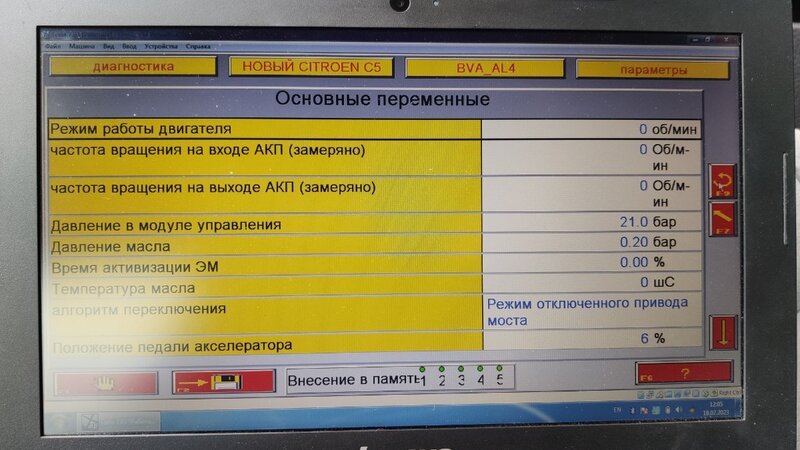Select memory slot 3 indicator
800x450 pixels.
tap(461, 379)
